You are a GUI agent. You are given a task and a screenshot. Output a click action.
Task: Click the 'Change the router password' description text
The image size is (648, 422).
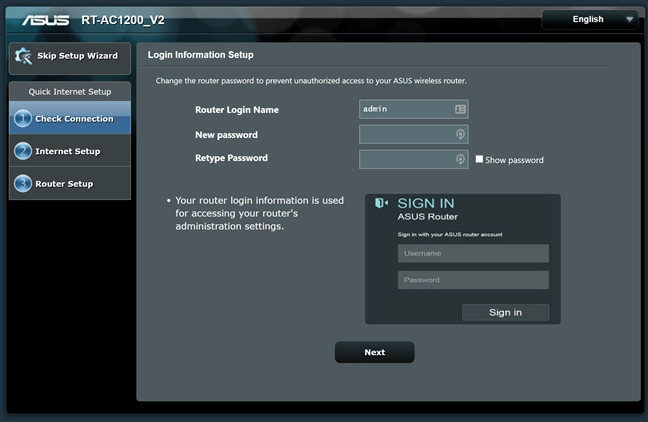coord(311,81)
